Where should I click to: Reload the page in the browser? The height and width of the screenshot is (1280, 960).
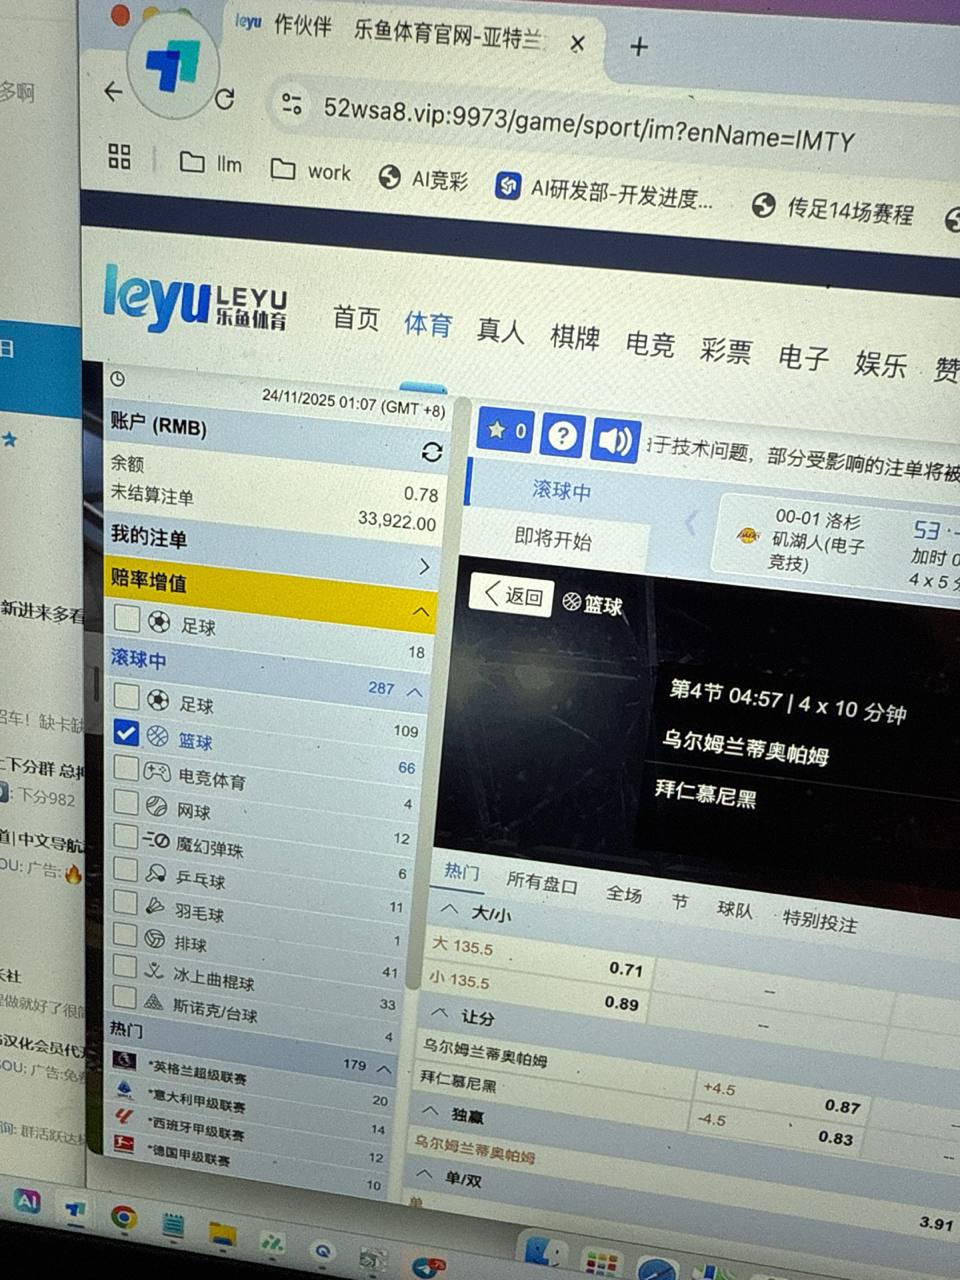tap(225, 98)
